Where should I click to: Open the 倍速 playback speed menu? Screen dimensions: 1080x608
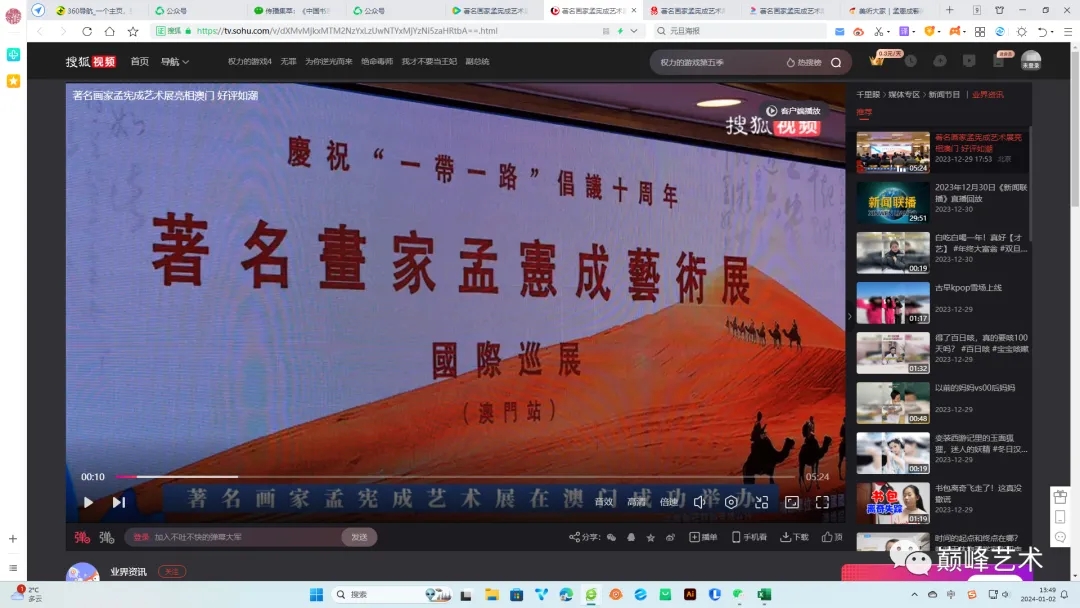point(668,501)
